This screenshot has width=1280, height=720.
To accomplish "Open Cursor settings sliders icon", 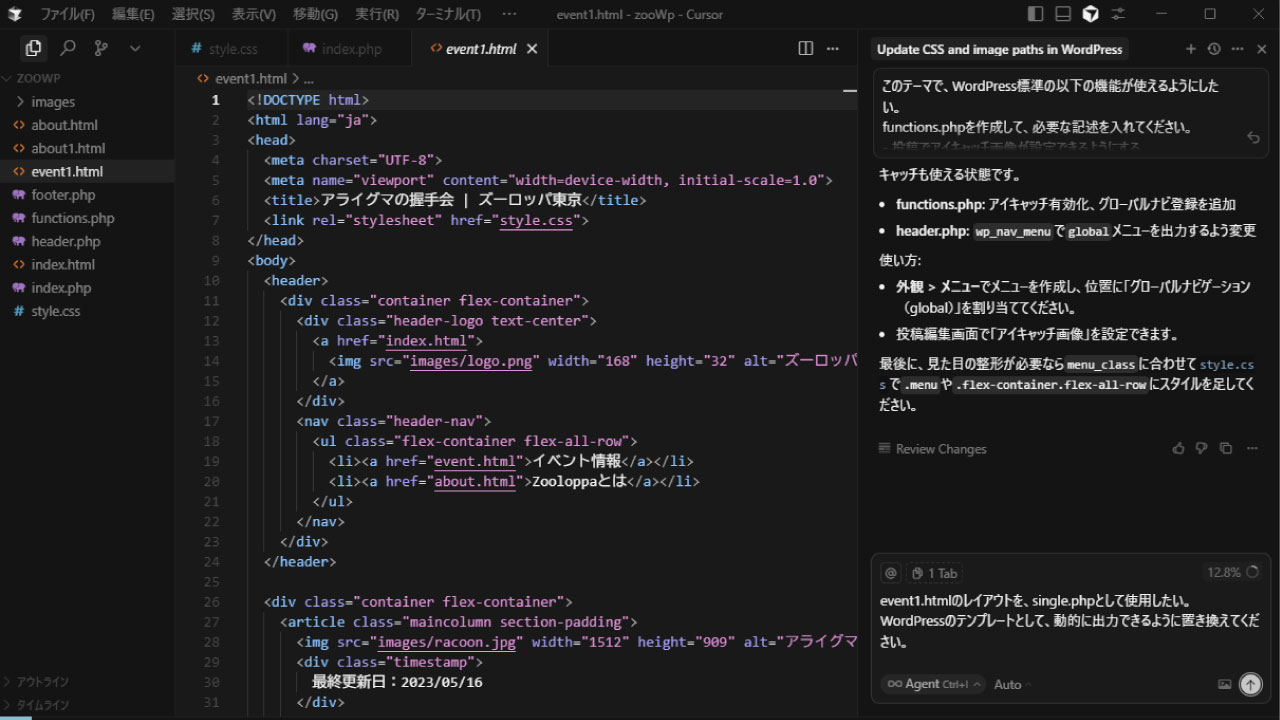I will point(1118,14).
